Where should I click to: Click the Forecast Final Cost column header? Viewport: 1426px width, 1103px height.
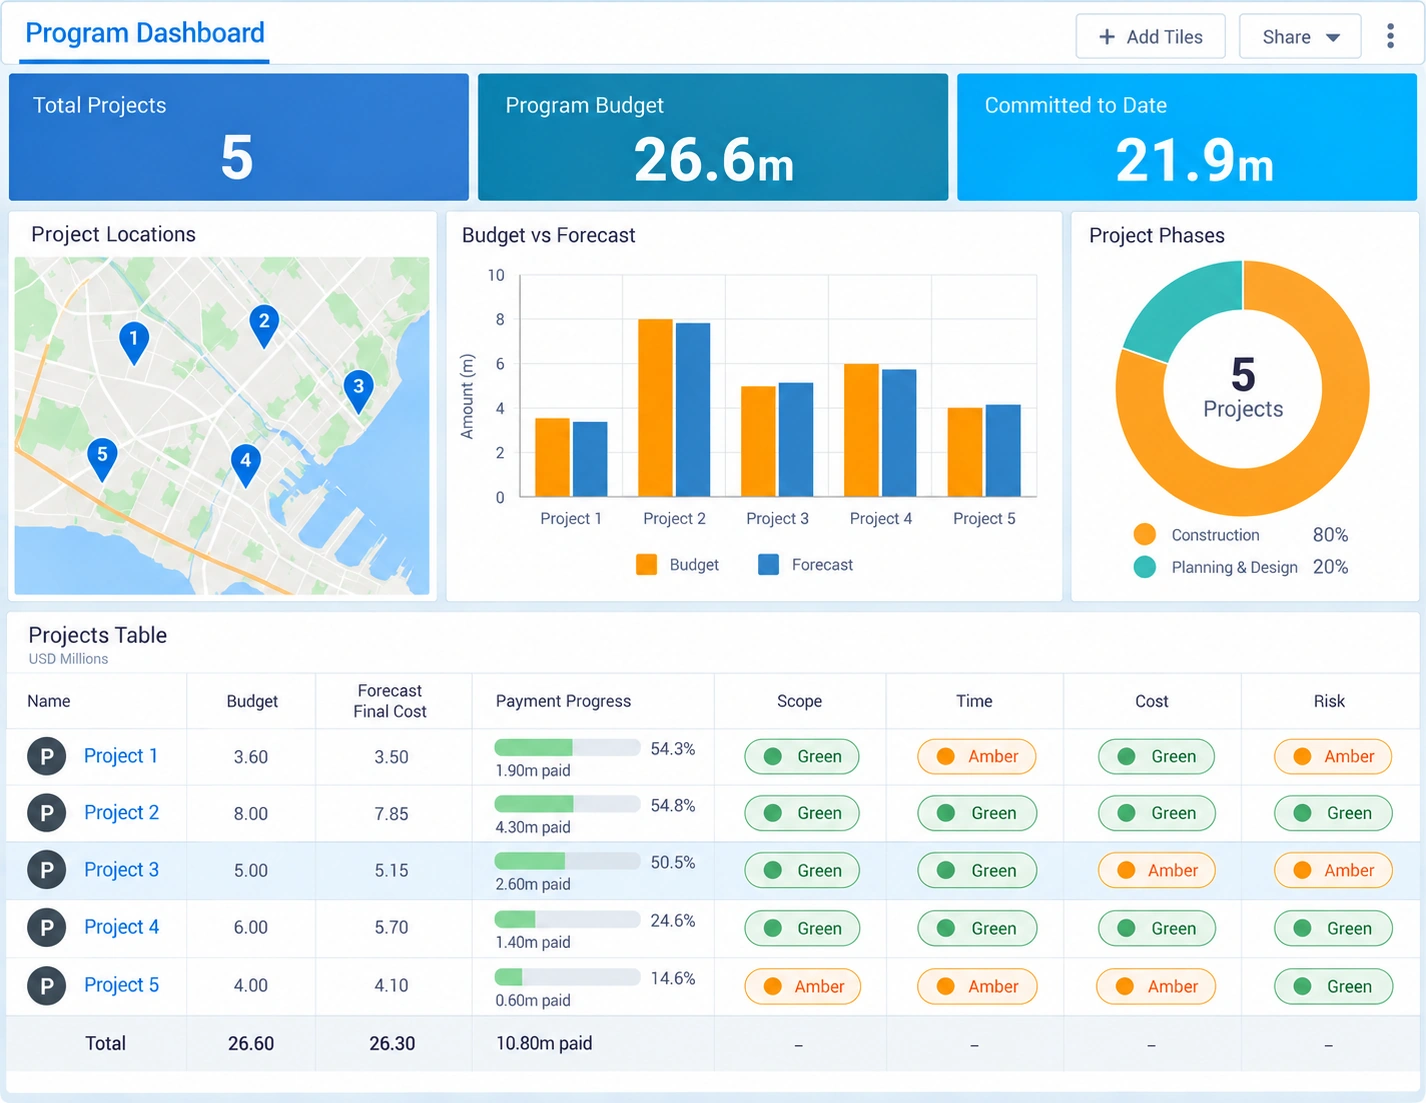[390, 701]
